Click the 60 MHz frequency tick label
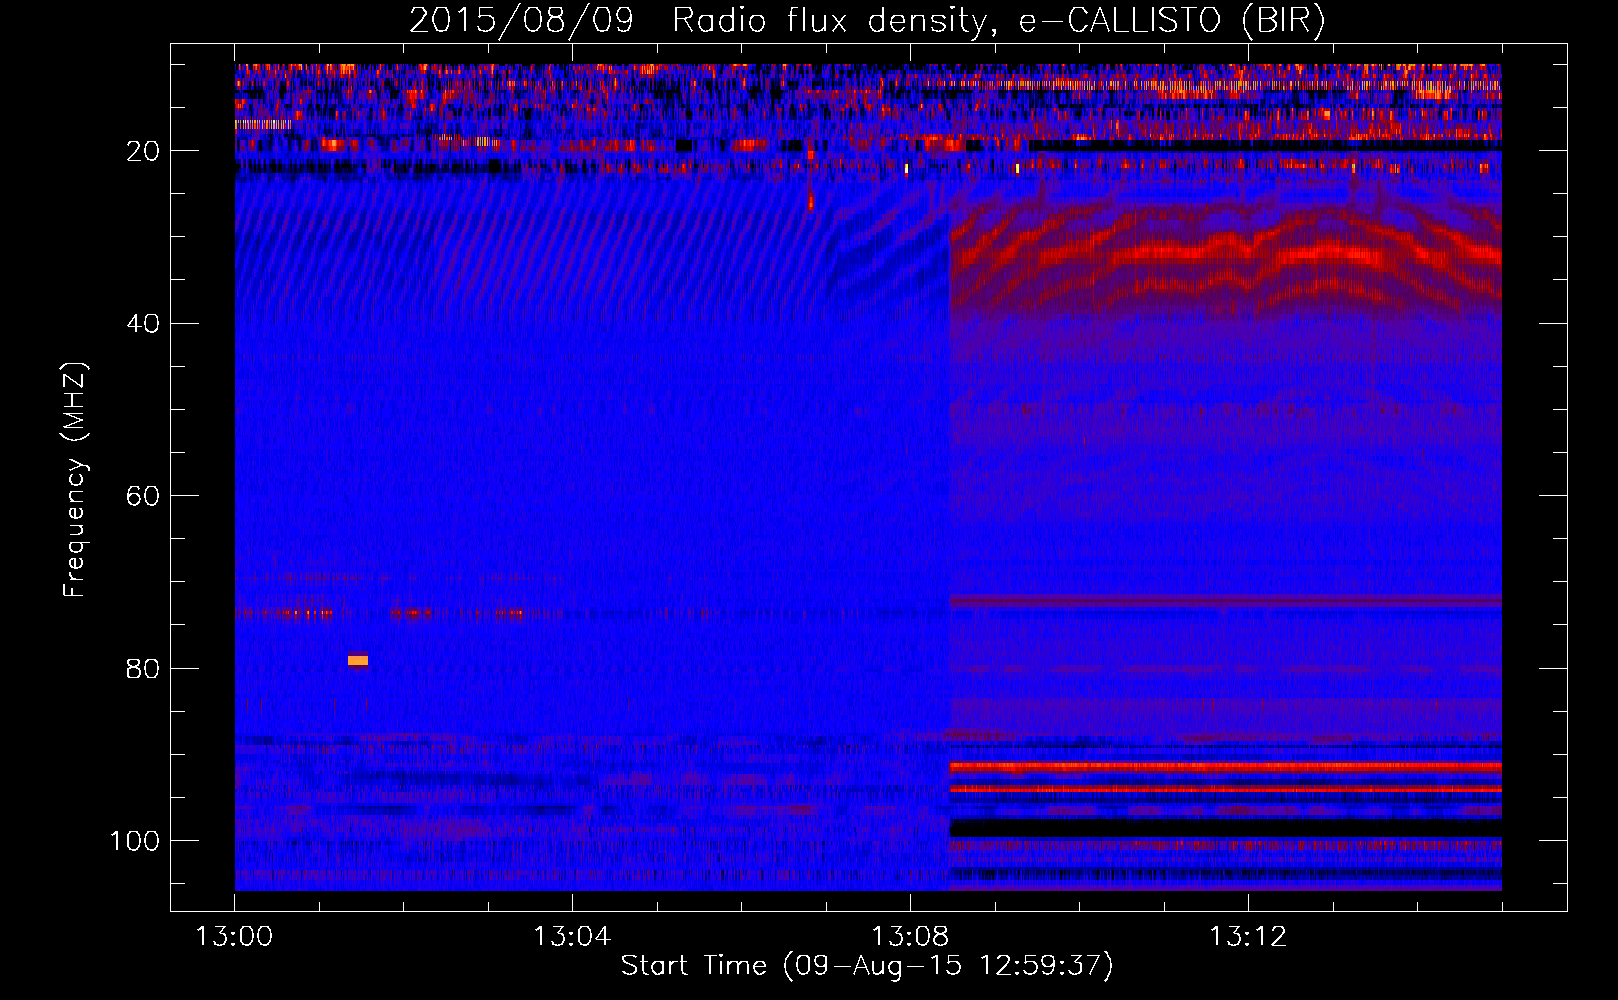This screenshot has height=1000, width=1618. (x=143, y=496)
